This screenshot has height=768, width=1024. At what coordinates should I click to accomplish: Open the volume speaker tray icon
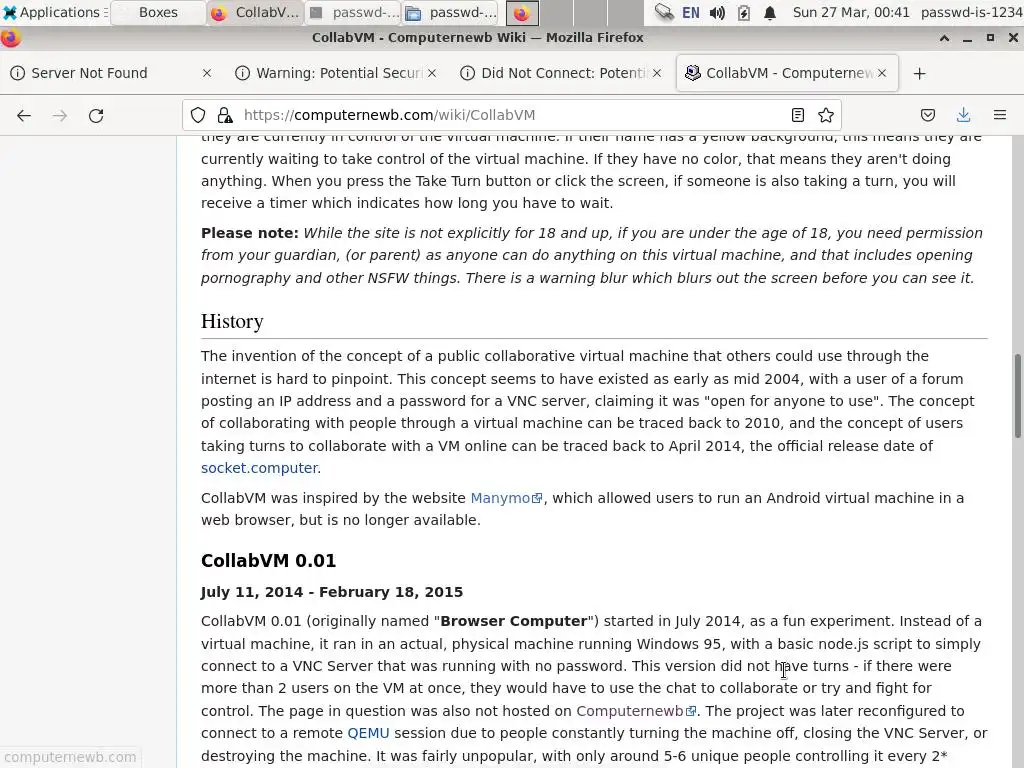[x=717, y=12]
